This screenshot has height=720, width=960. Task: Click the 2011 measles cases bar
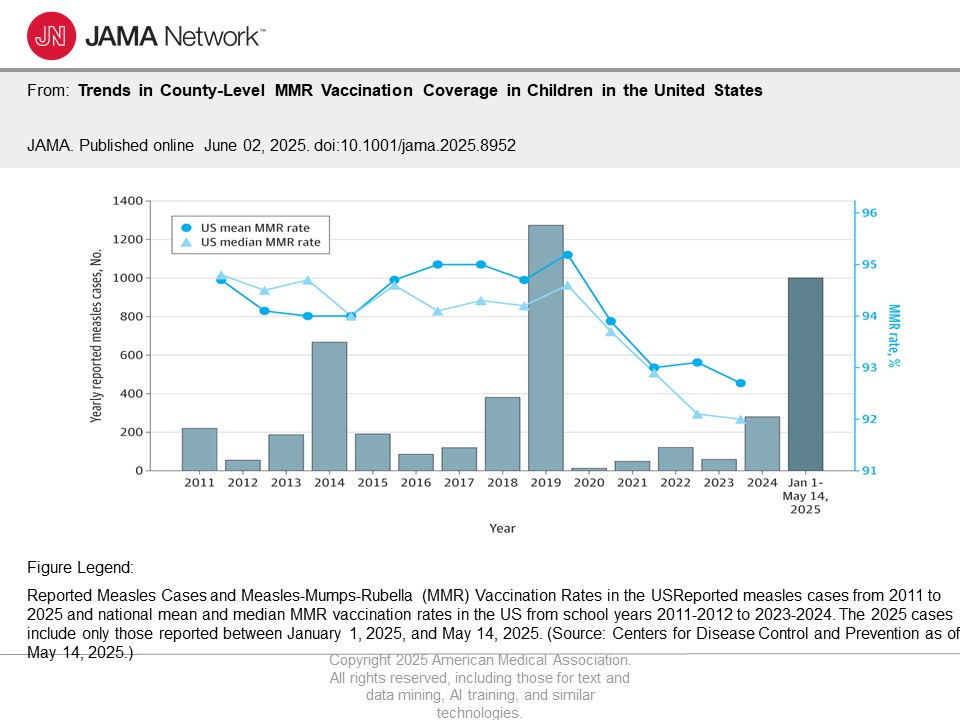click(199, 449)
